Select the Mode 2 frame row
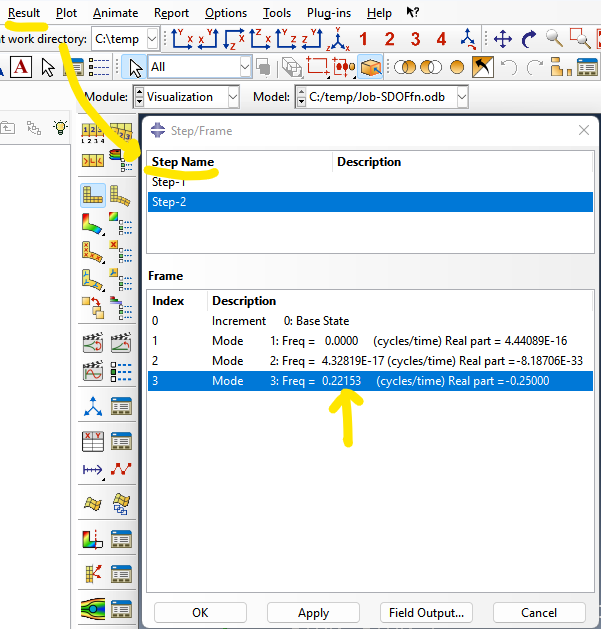The height and width of the screenshot is (629, 601). (370, 361)
